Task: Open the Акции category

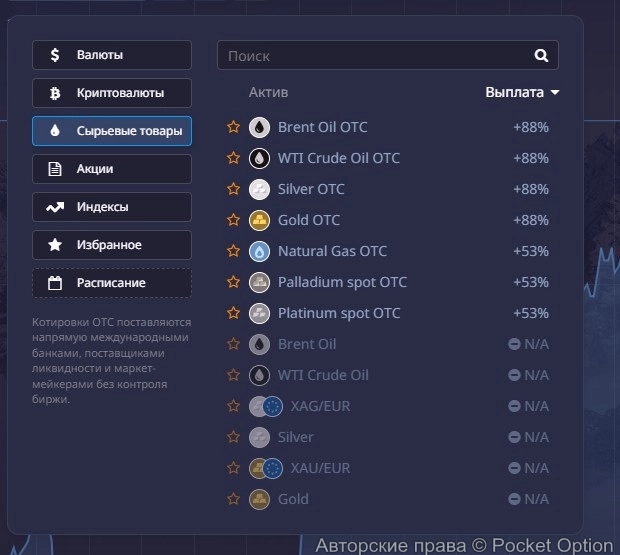Action: [x=111, y=169]
